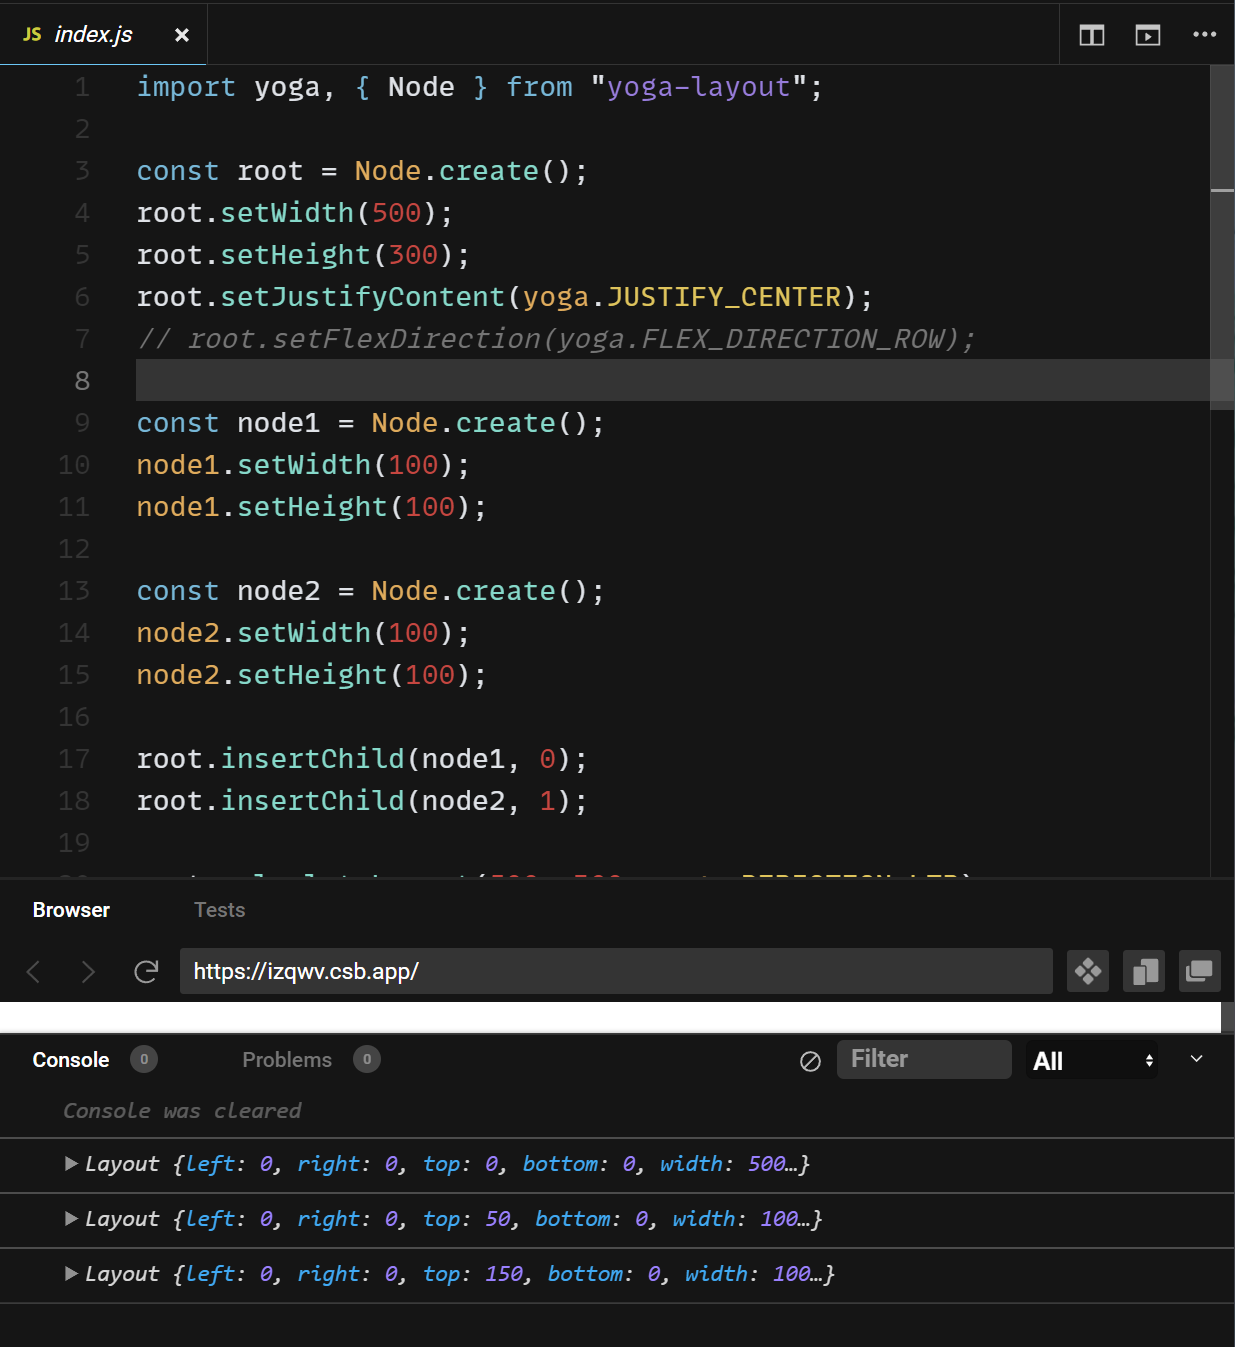
Task: Switch to the Tests tab
Action: (219, 910)
